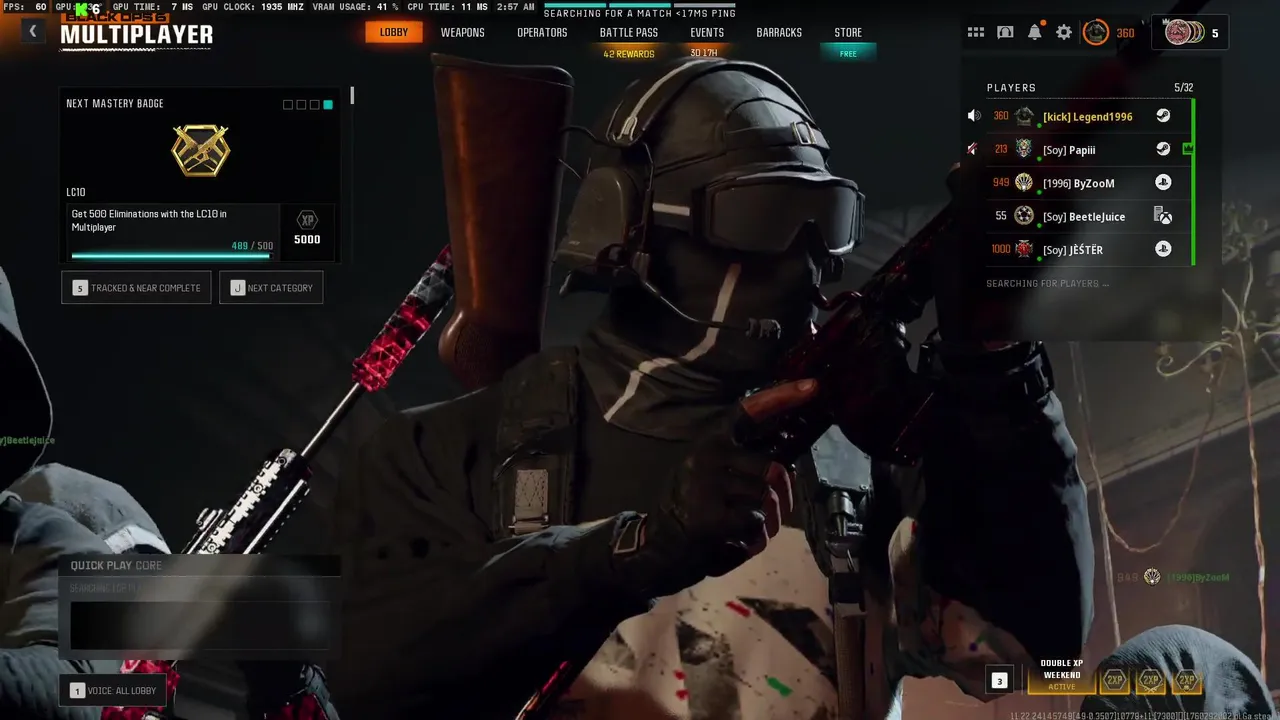Viewport: 1280px width, 720px height.
Task: Select player row [kick] Legend1996
Action: 1090,116
